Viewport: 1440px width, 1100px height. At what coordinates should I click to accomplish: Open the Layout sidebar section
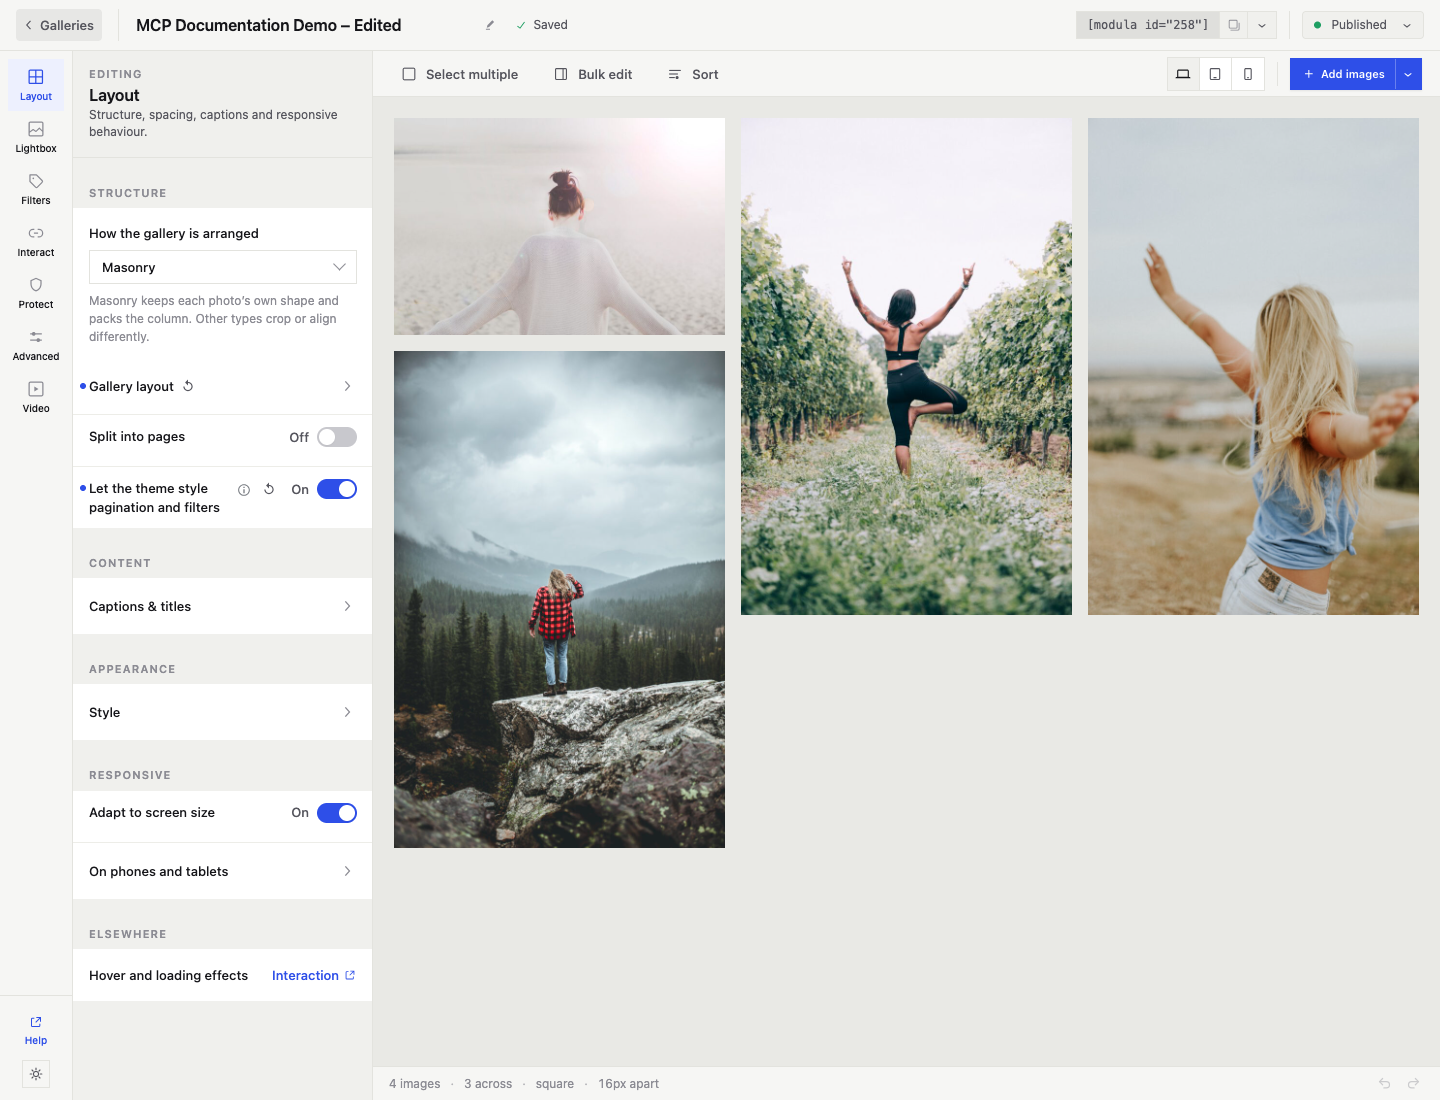[36, 84]
